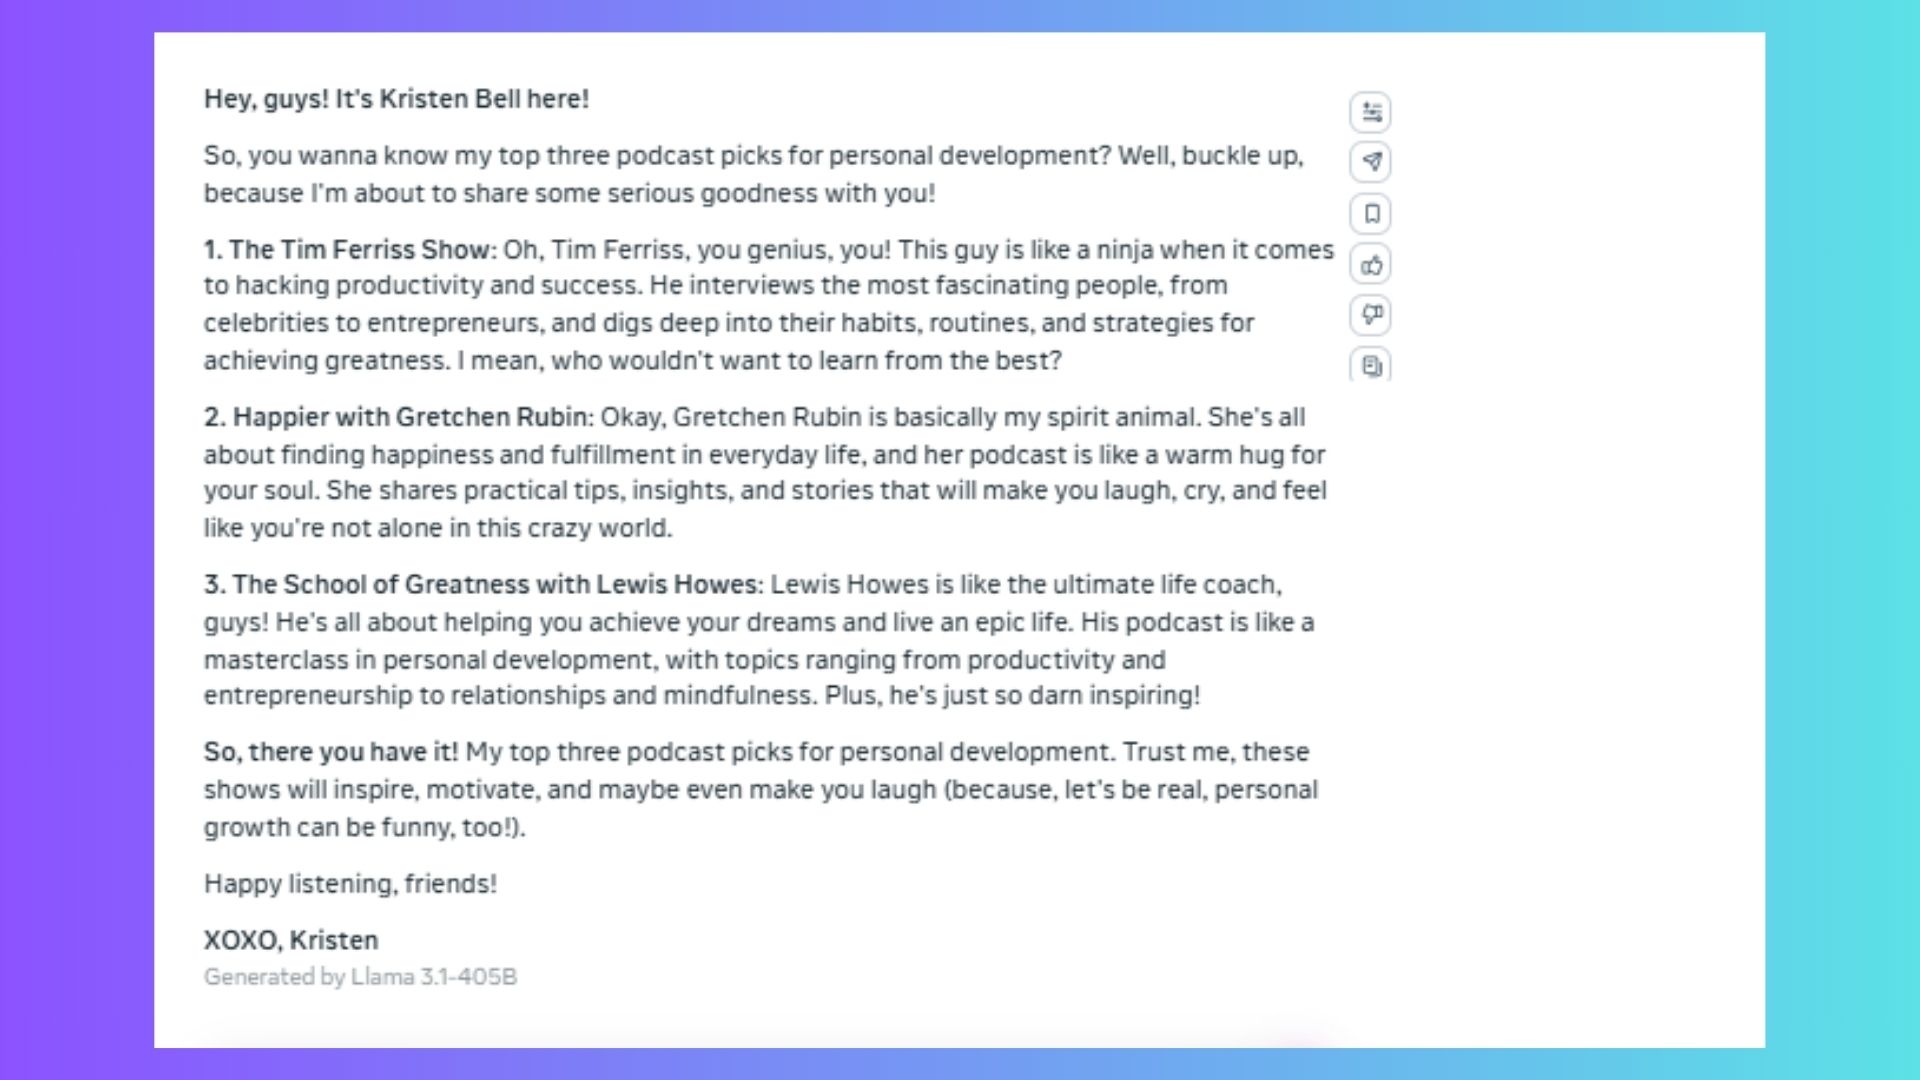Click the "XOXO, Kristen" sign-off
The height and width of the screenshot is (1080, 1920).
[x=291, y=940]
